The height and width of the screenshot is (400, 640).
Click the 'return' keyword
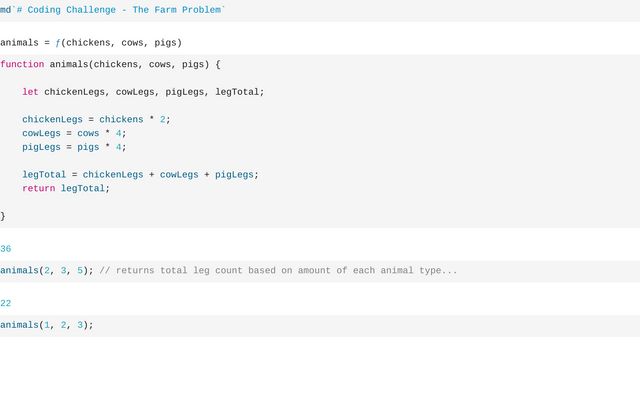(x=38, y=188)
